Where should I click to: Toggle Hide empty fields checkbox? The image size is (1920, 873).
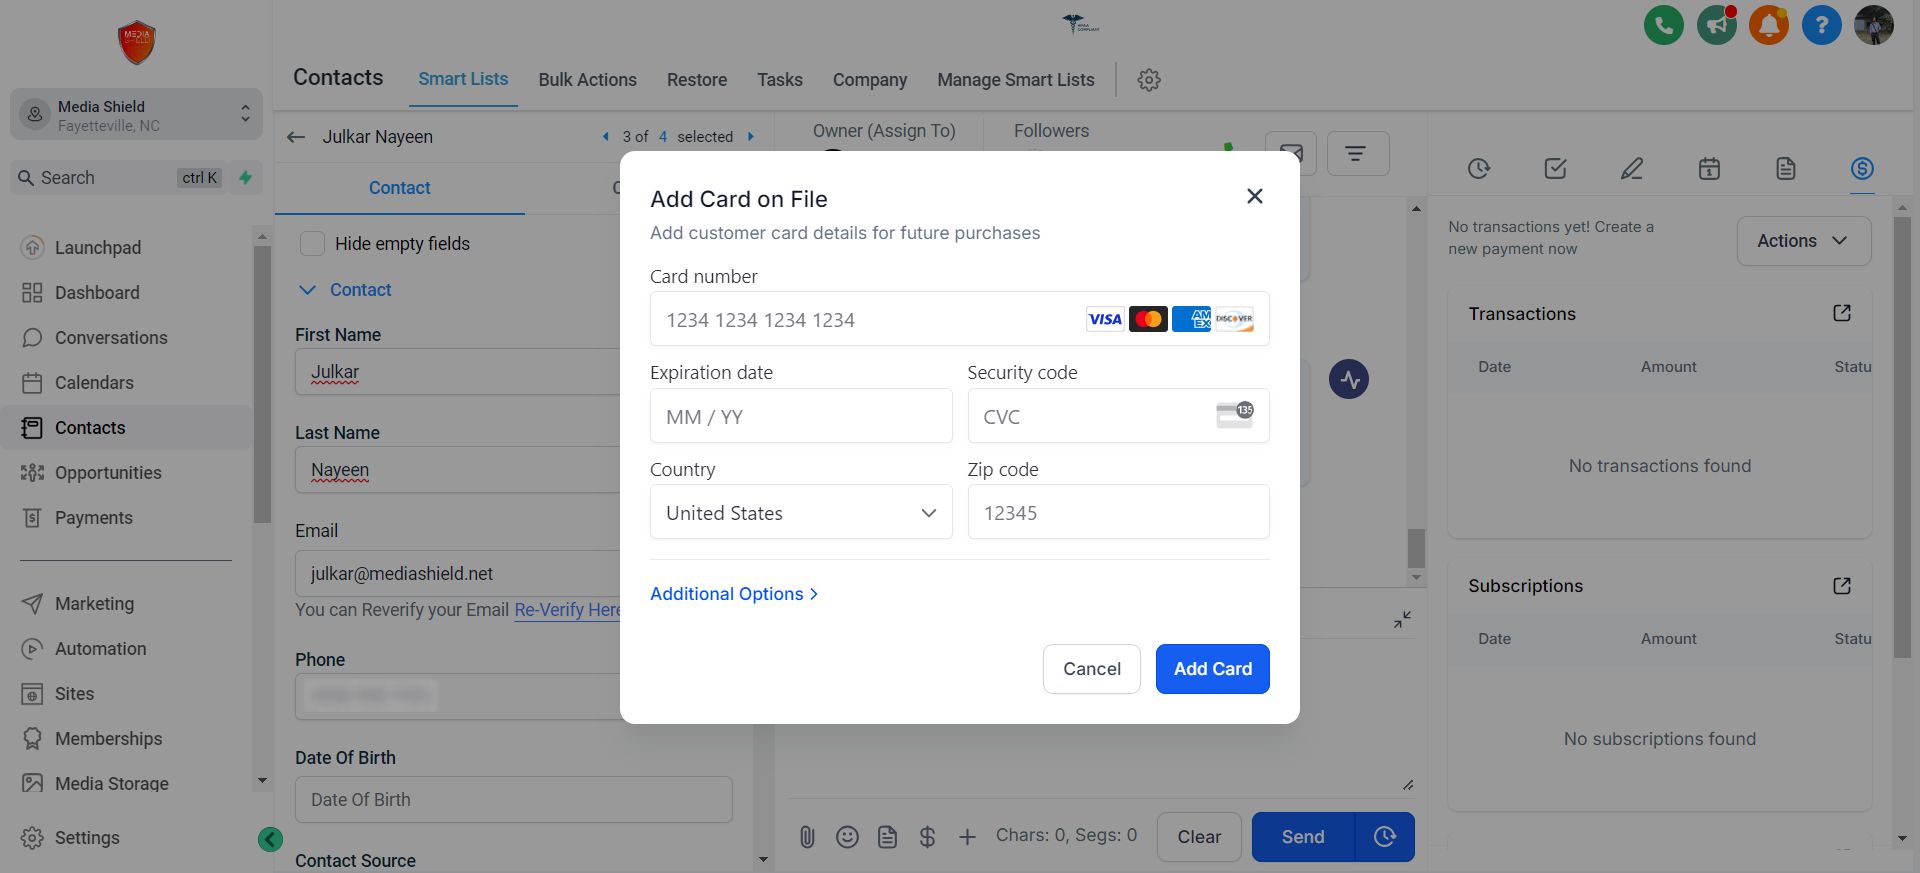pos(312,243)
